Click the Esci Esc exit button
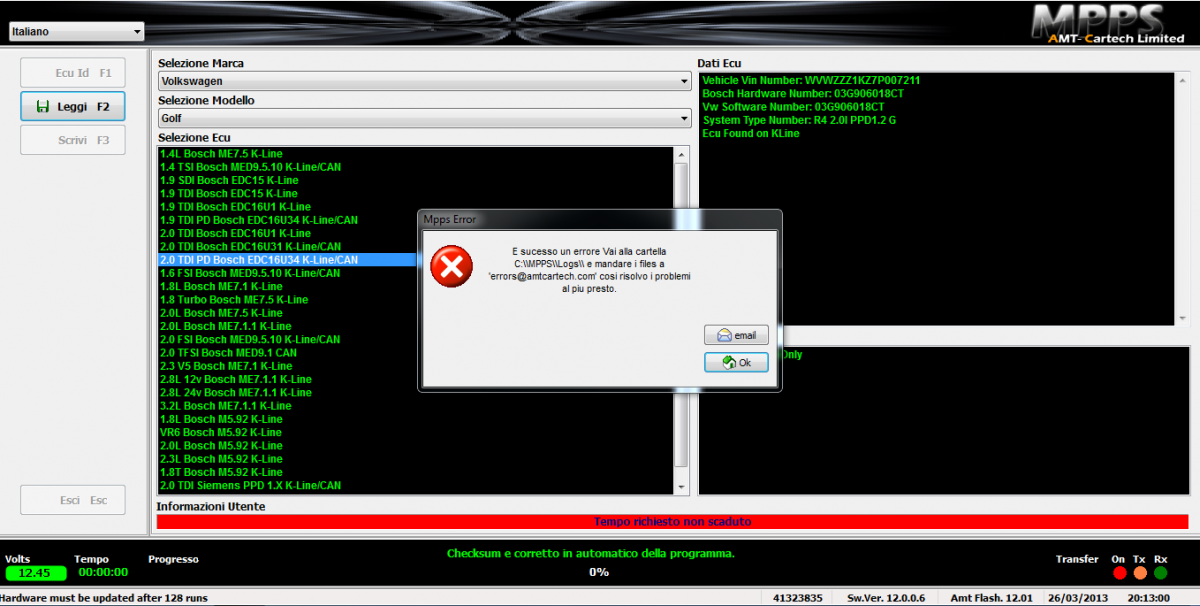Screen dimensions: 1200x606 (73, 500)
